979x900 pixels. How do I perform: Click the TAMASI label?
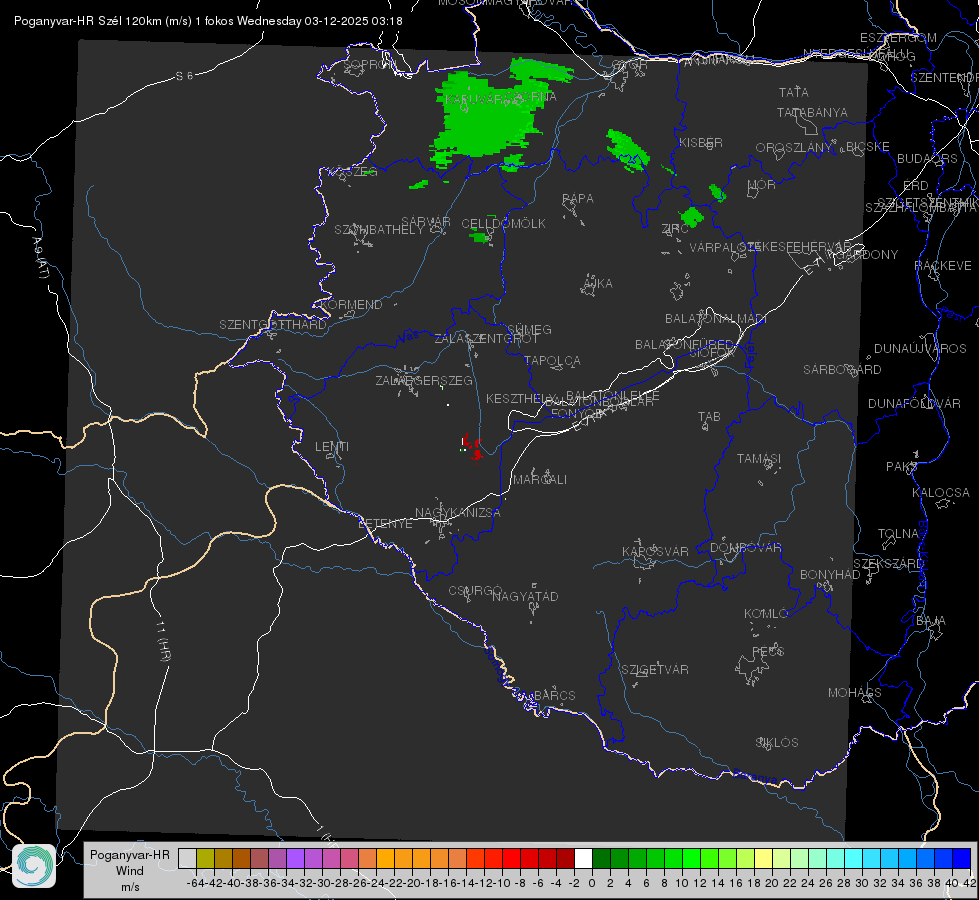click(759, 458)
